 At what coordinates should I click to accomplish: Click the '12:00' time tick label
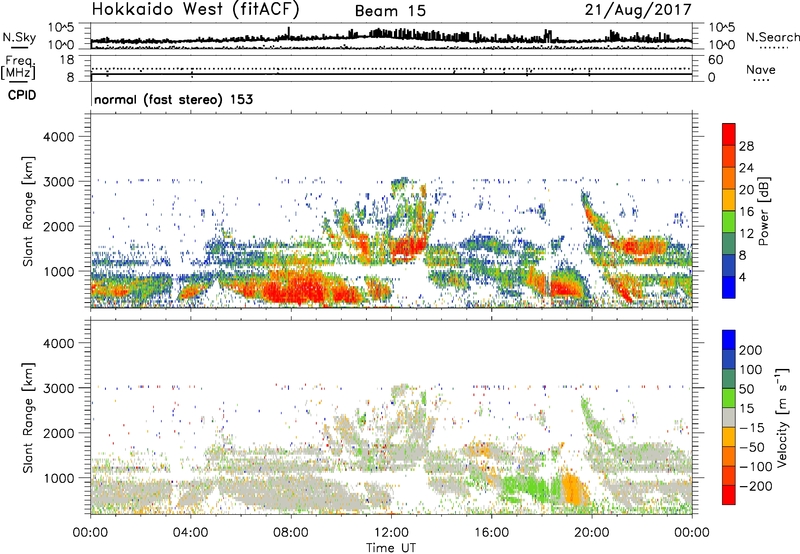tap(391, 533)
